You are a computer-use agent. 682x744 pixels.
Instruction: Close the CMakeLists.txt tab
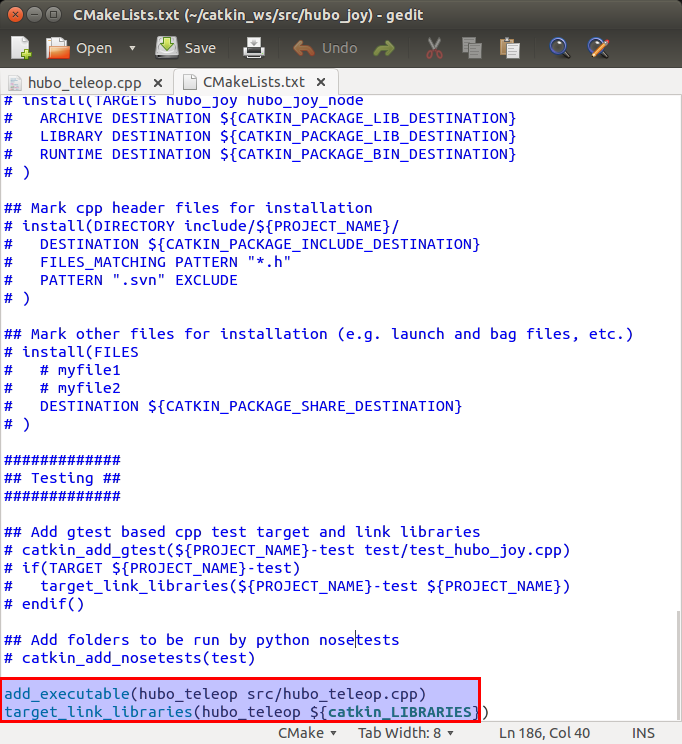321,82
